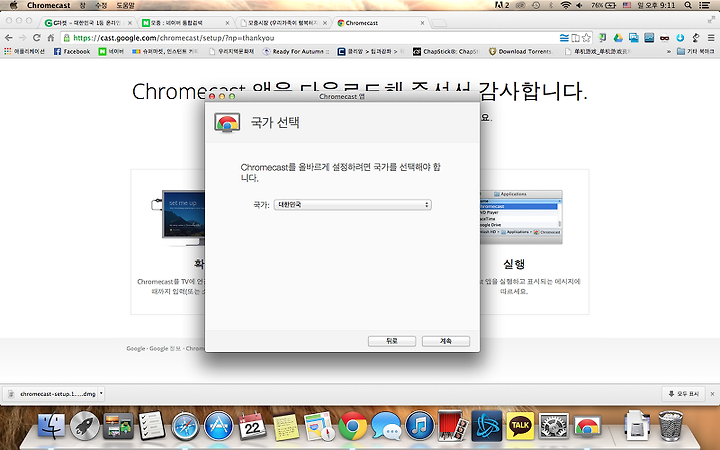Click the Google Drive extension icon
The height and width of the screenshot is (450, 720).
pos(618,38)
